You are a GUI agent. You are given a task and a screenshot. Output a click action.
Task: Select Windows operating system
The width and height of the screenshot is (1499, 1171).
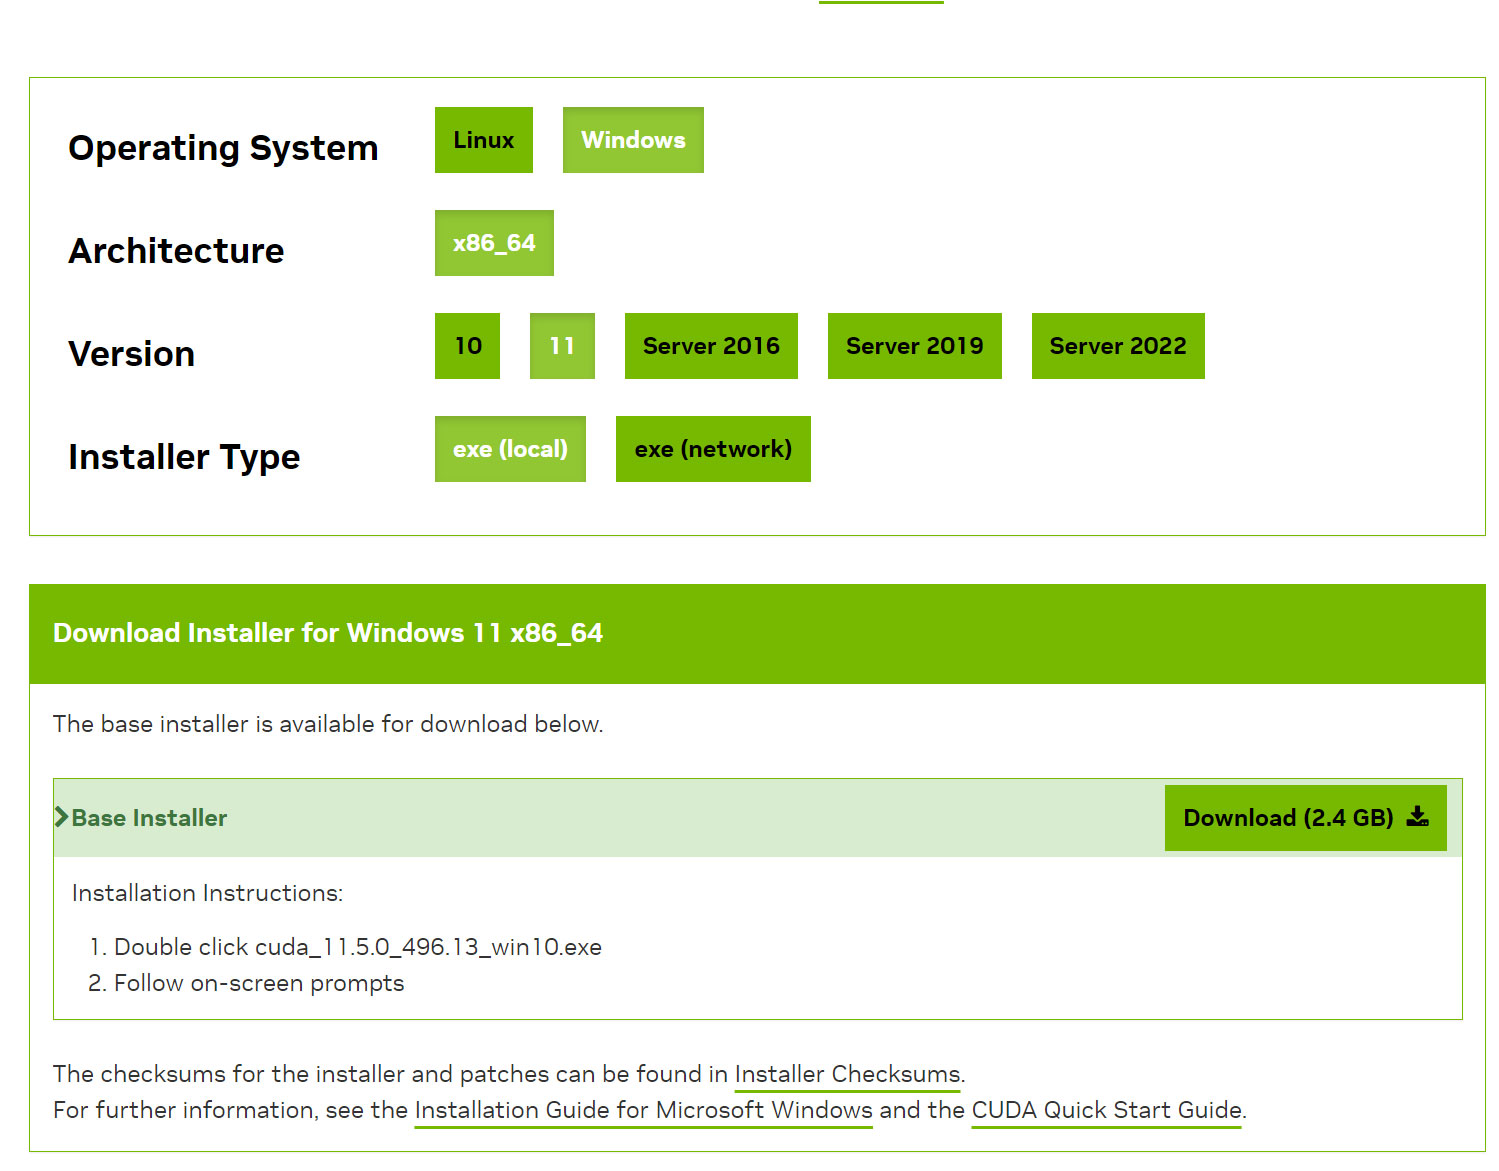pos(633,140)
